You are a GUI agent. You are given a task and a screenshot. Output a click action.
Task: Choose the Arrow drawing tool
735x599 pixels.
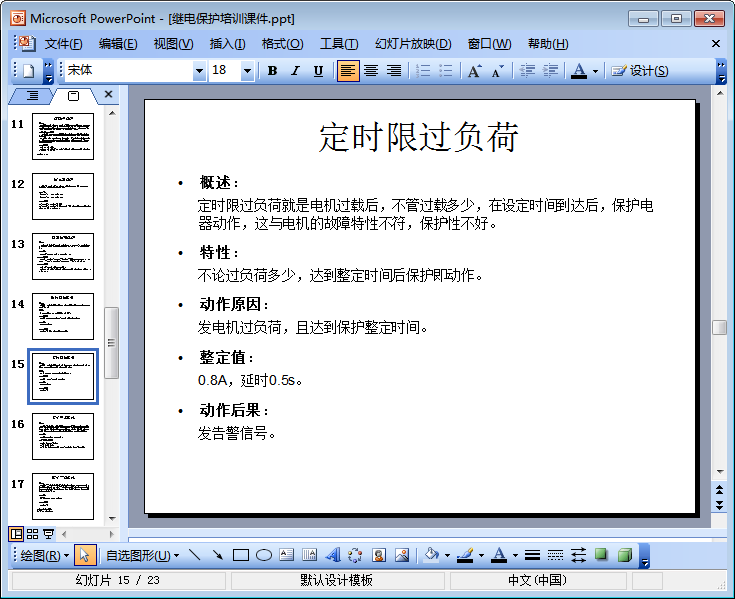(x=217, y=555)
